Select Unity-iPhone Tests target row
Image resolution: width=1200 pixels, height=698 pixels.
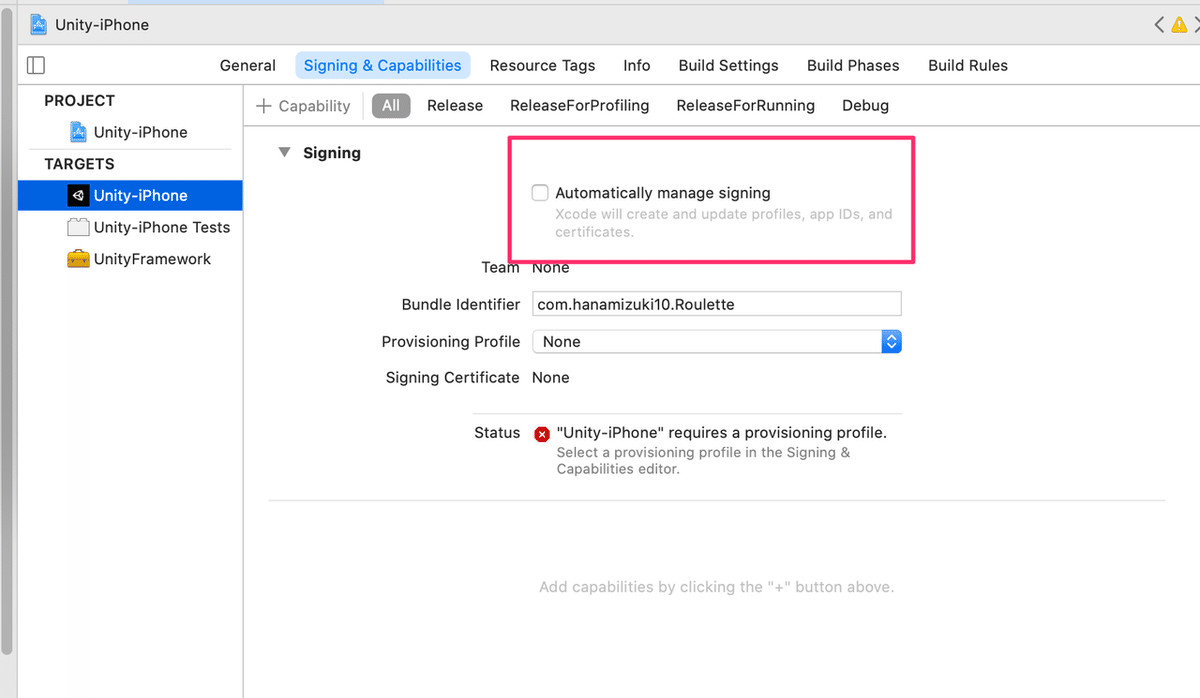click(161, 227)
